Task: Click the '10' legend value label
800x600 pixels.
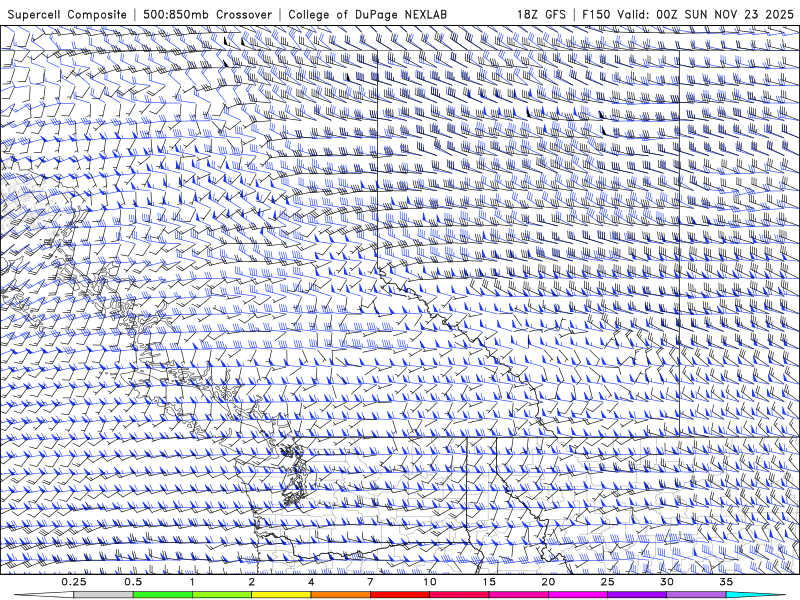Action: point(430,582)
